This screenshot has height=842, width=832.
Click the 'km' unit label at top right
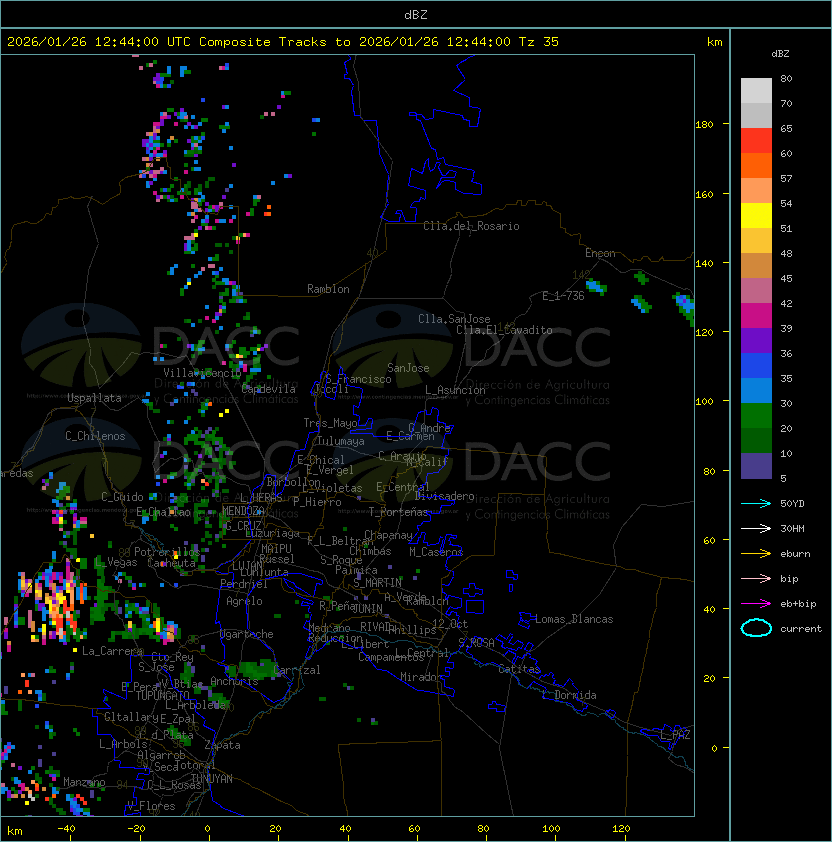714,42
